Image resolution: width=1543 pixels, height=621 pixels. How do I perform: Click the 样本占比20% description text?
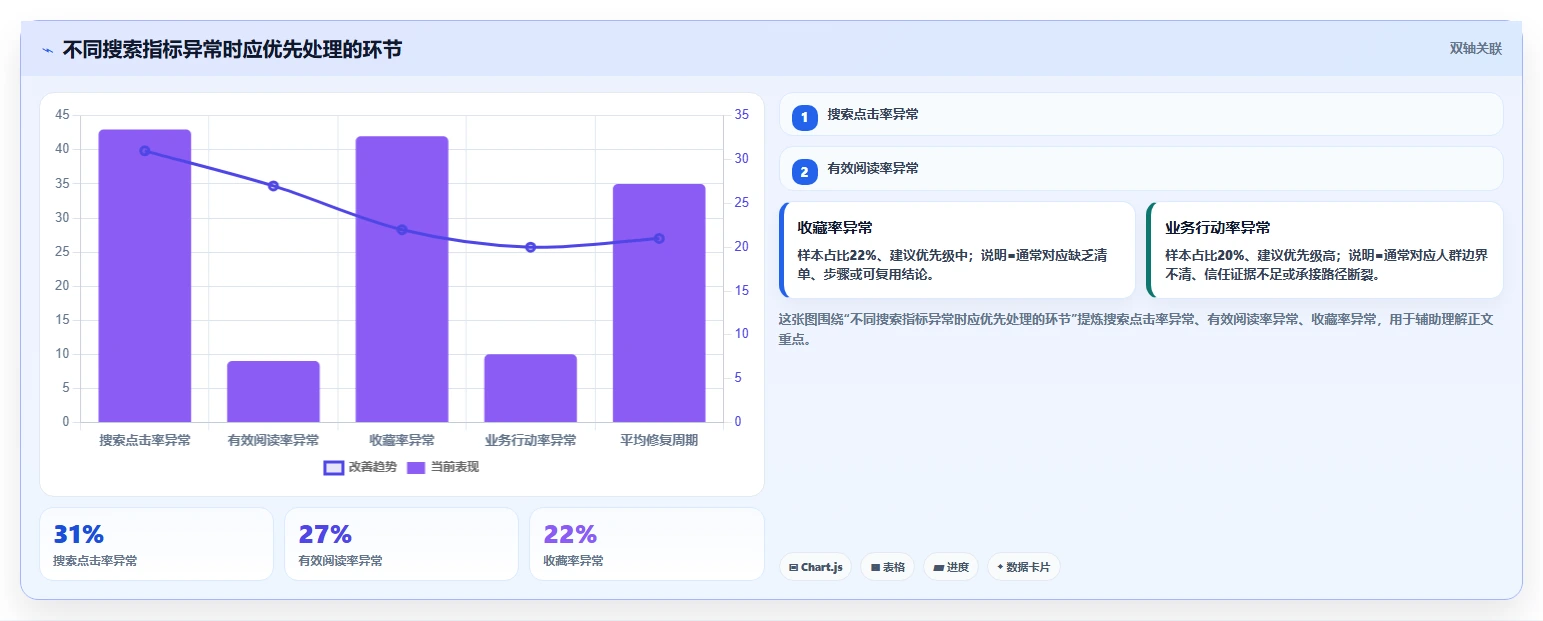pyautogui.click(x=1326, y=264)
